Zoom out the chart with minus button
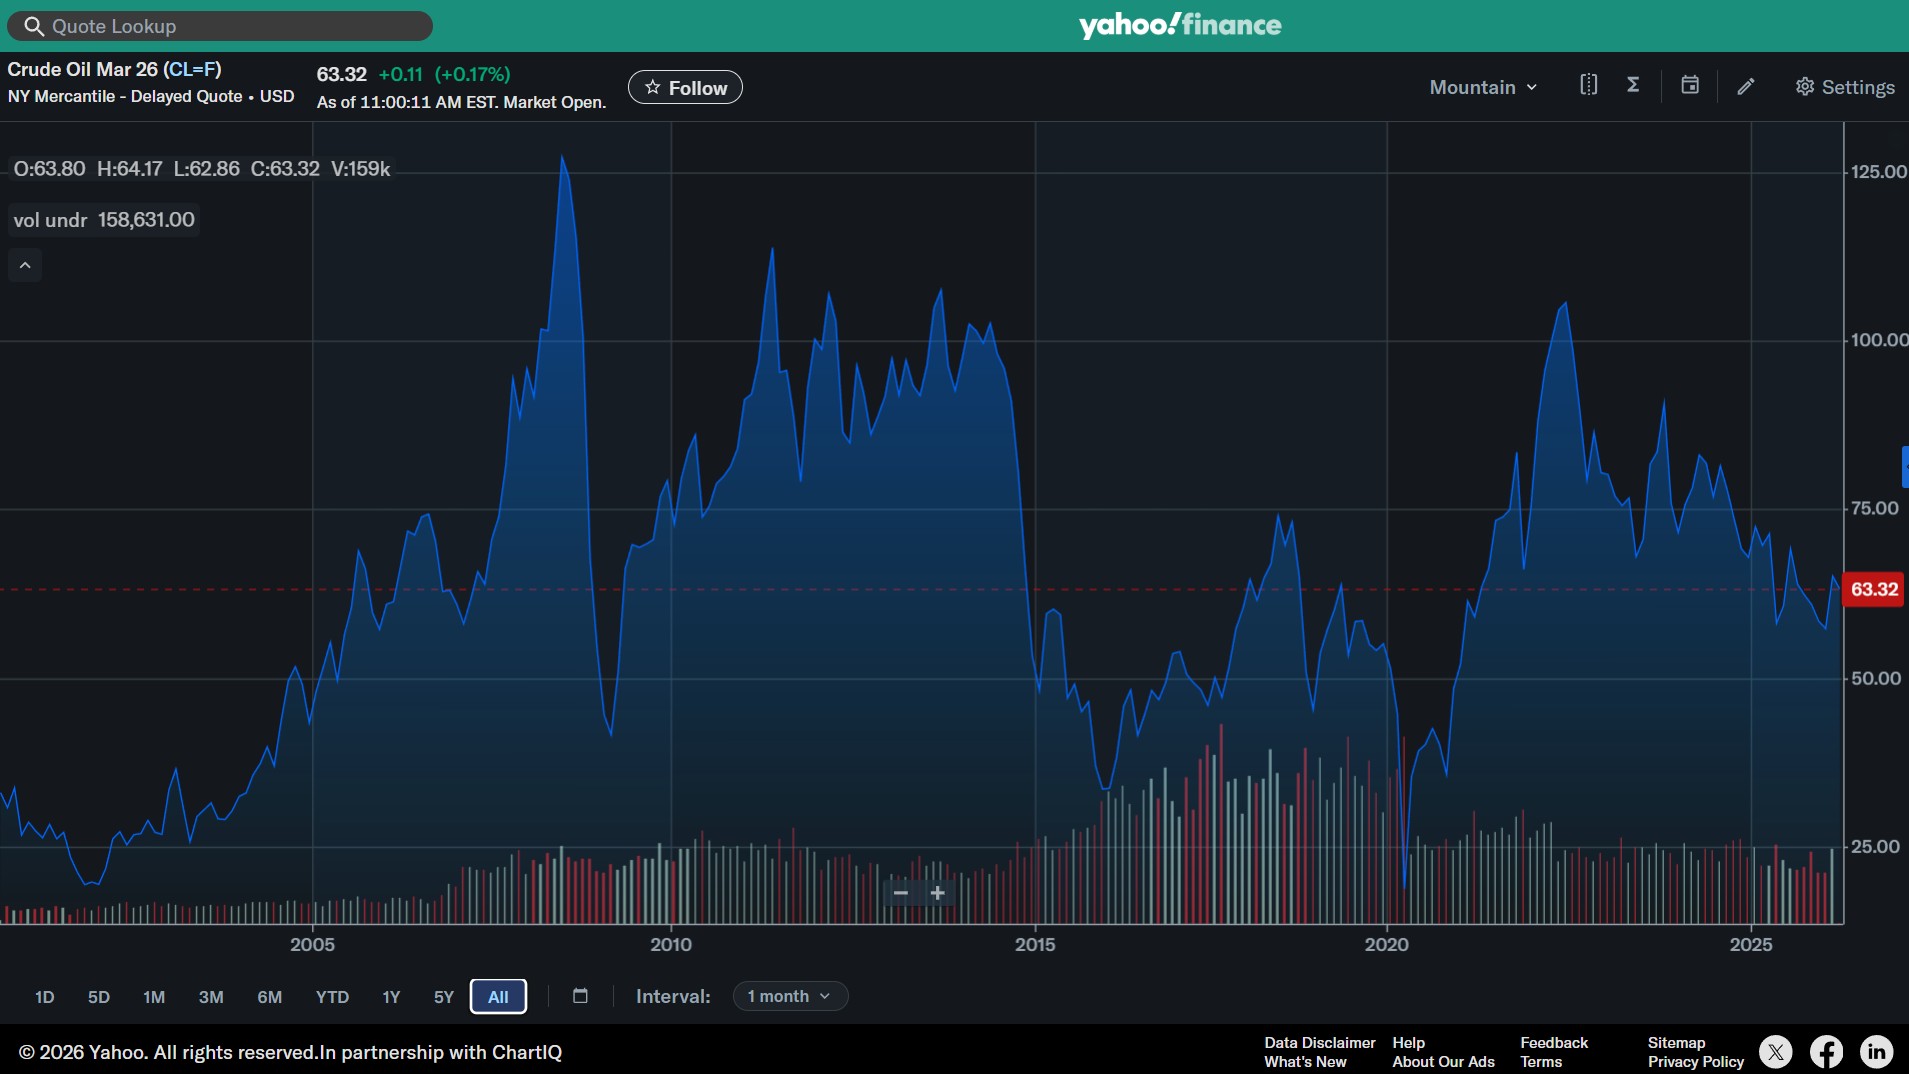The image size is (1909, 1074). (x=901, y=893)
